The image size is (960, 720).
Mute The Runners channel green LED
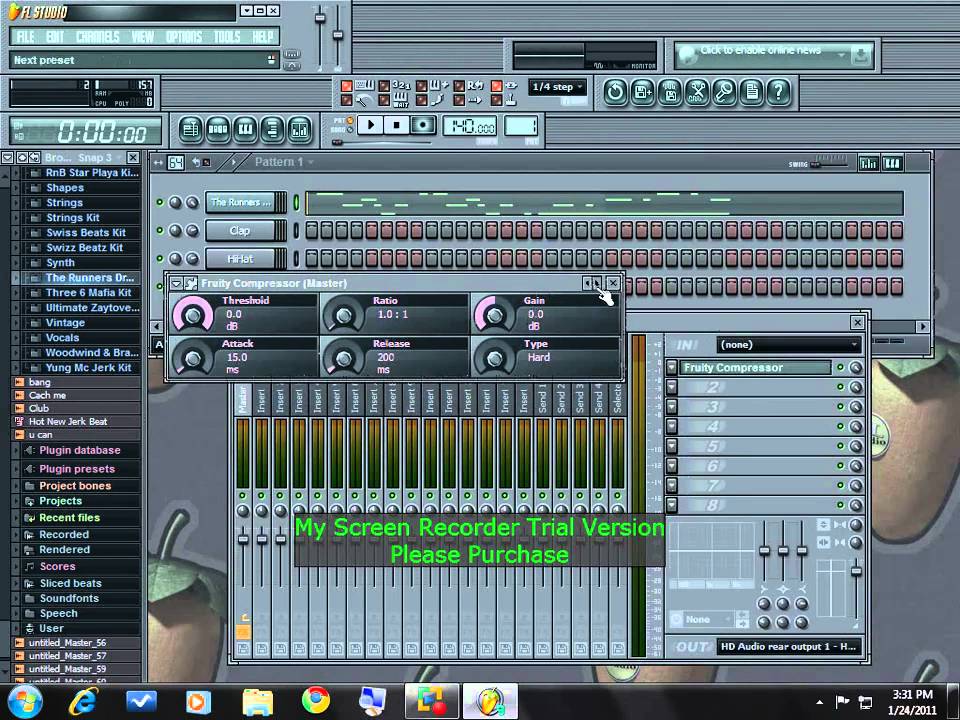160,202
